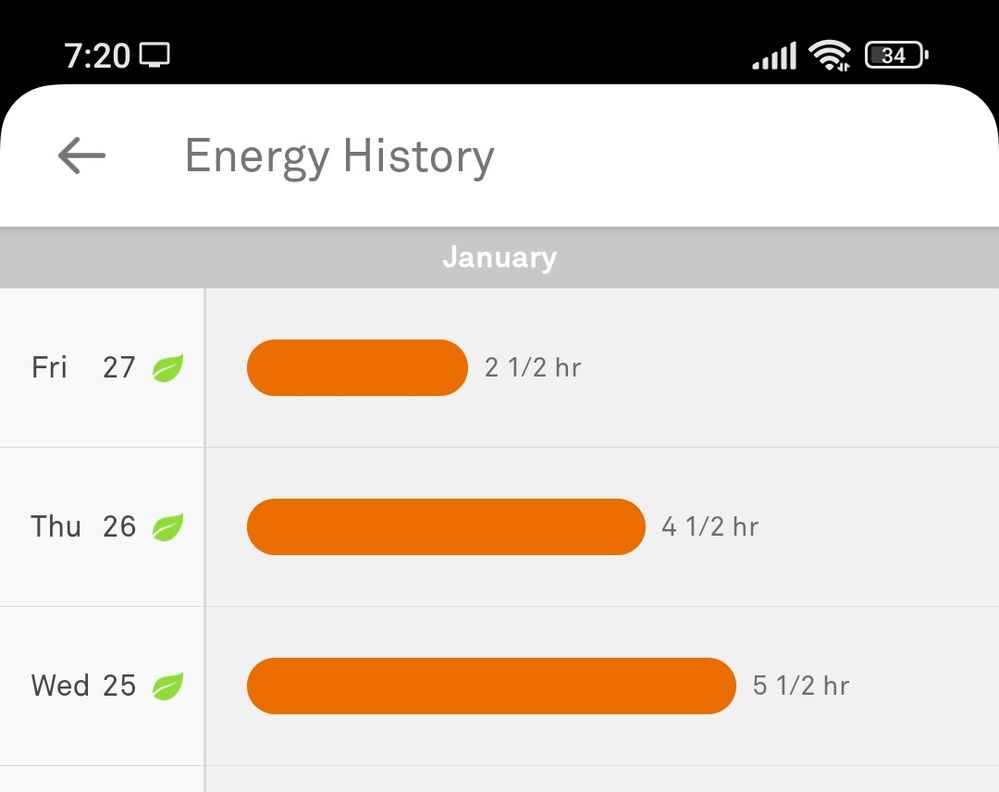This screenshot has height=792, width=999.
Task: Tap the green leaf on Fri 27
Action: 168,368
